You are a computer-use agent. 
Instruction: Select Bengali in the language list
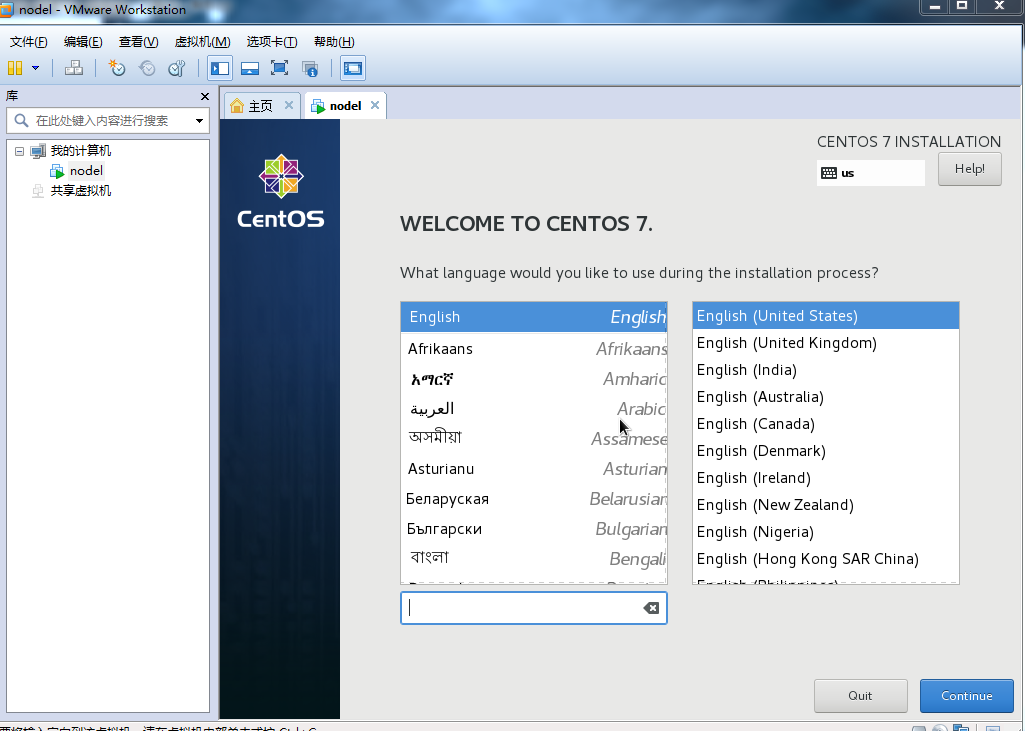pyautogui.click(x=534, y=558)
